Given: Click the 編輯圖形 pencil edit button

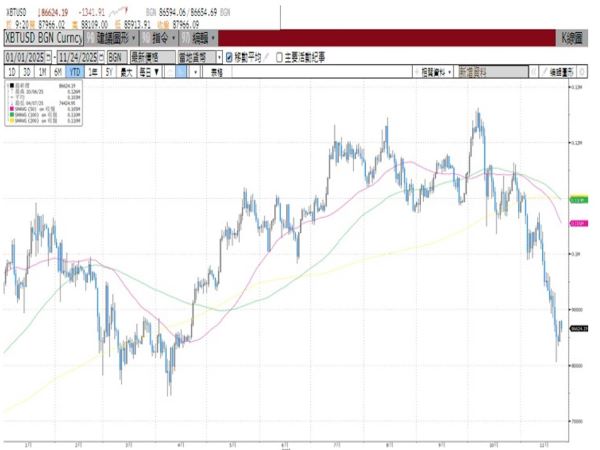Looking at the screenshot, I should click(557, 73).
